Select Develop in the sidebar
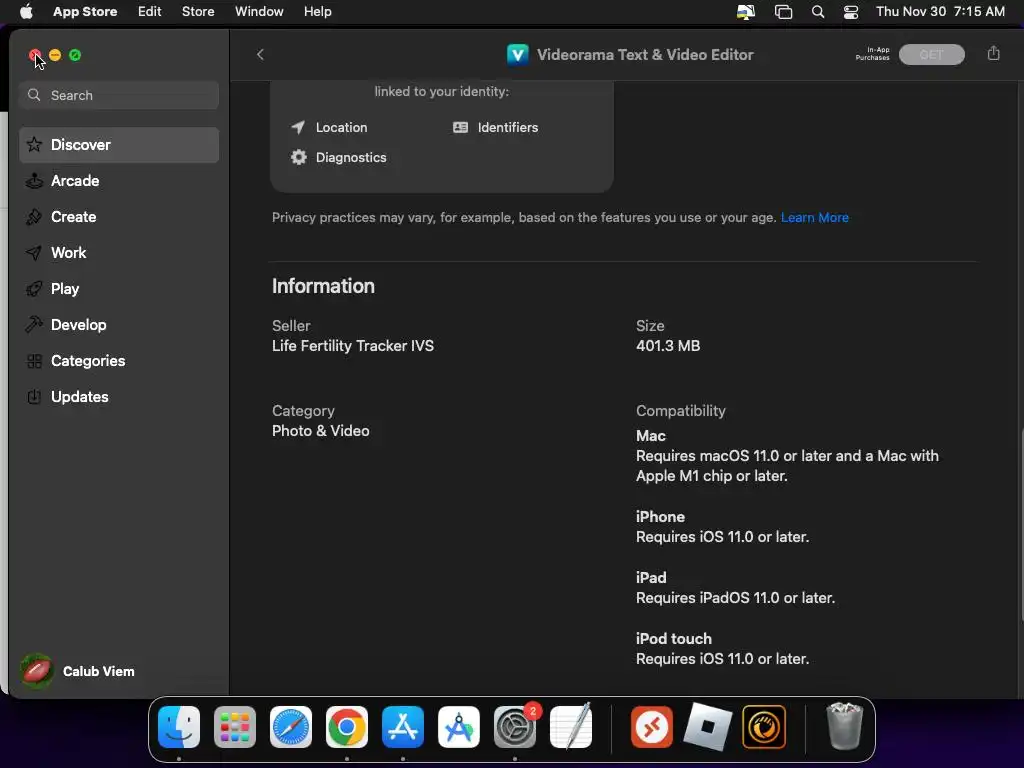The width and height of the screenshot is (1024, 768). click(119, 325)
